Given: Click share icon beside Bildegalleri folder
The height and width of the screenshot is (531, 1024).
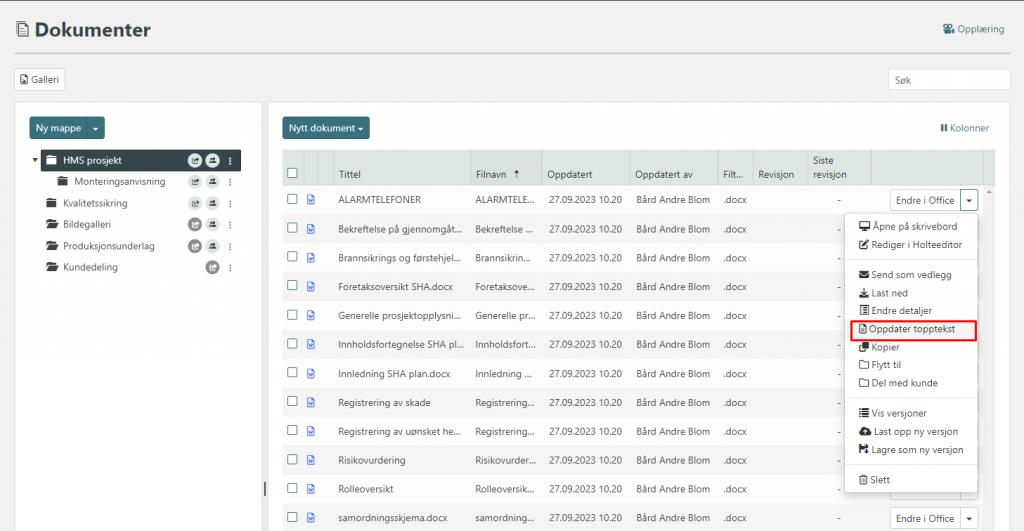Looking at the screenshot, I should pos(196,224).
